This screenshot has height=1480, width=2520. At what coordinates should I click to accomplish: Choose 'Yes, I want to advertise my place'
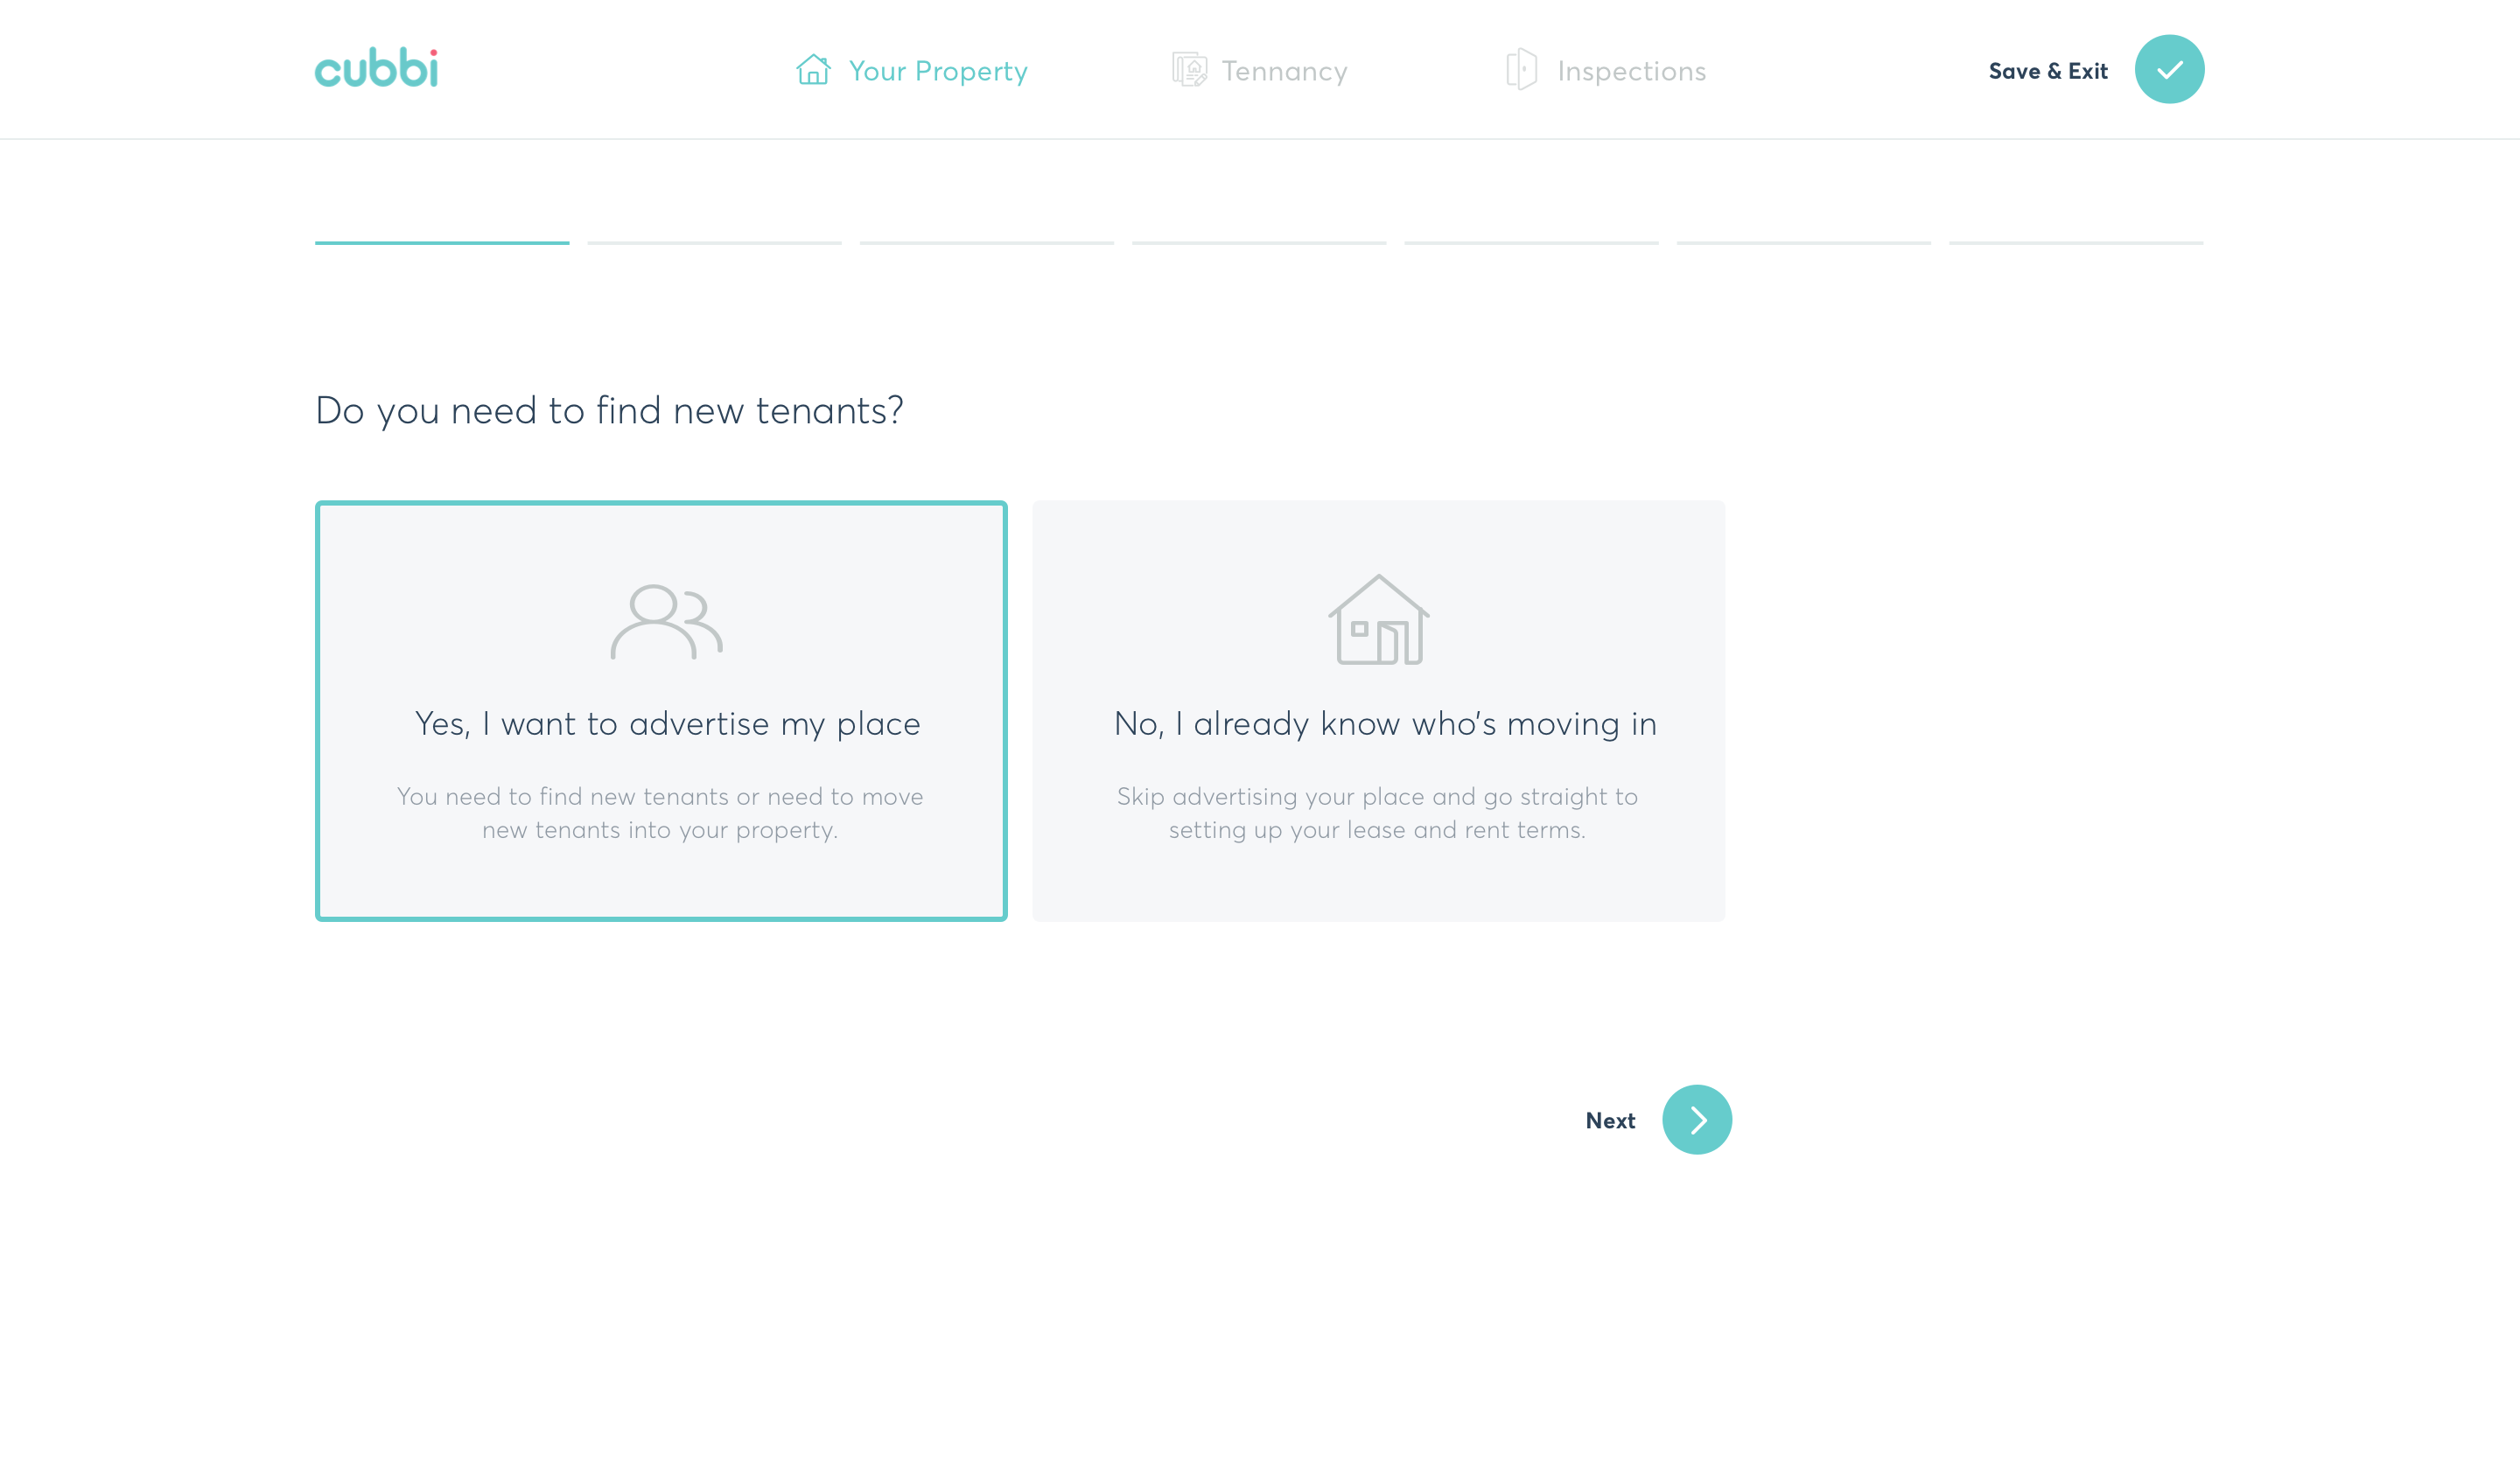click(661, 711)
